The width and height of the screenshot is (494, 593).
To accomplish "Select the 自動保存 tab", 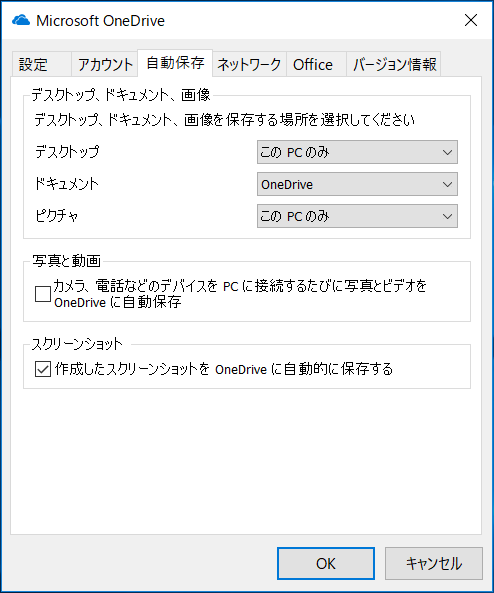I will [x=175, y=63].
